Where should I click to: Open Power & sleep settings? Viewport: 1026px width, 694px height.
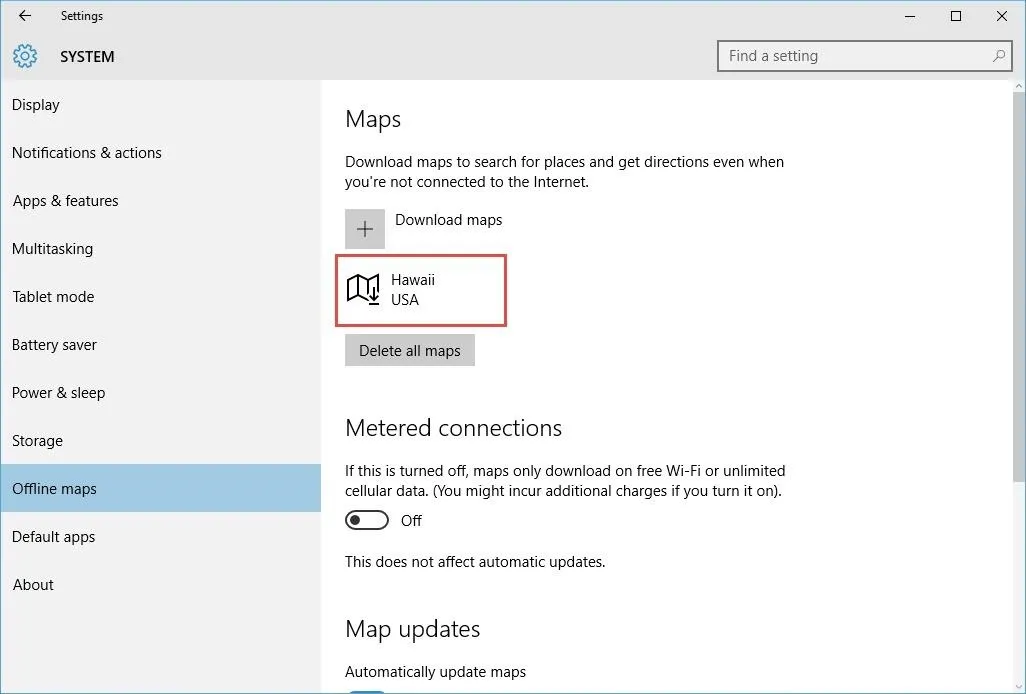coord(160,392)
